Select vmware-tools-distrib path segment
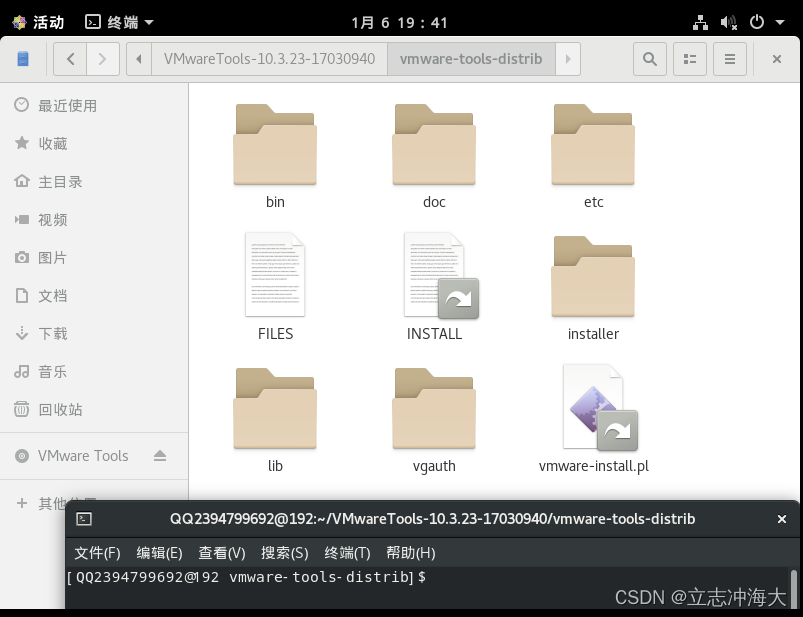Viewport: 803px width, 617px height. pos(471,59)
